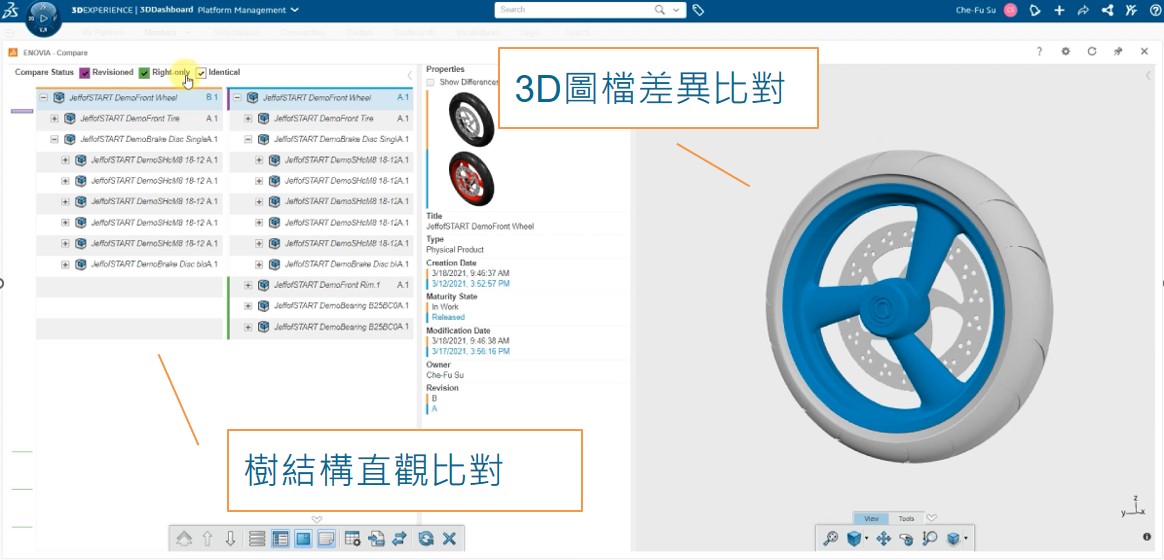Click the stacked rows list view icon
1164x560 pixels.
click(257, 539)
